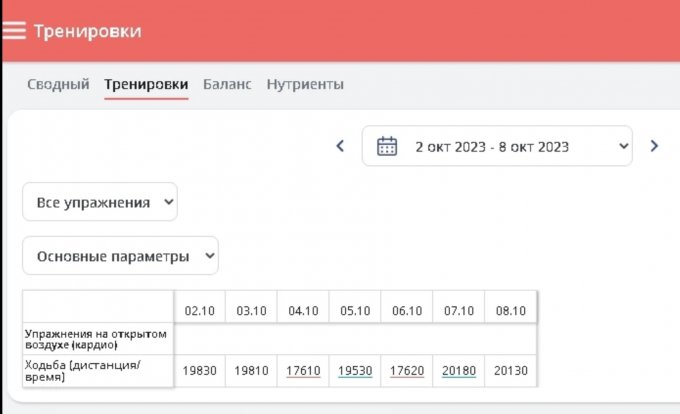Select the 19830 cell for 02.10

point(199,371)
